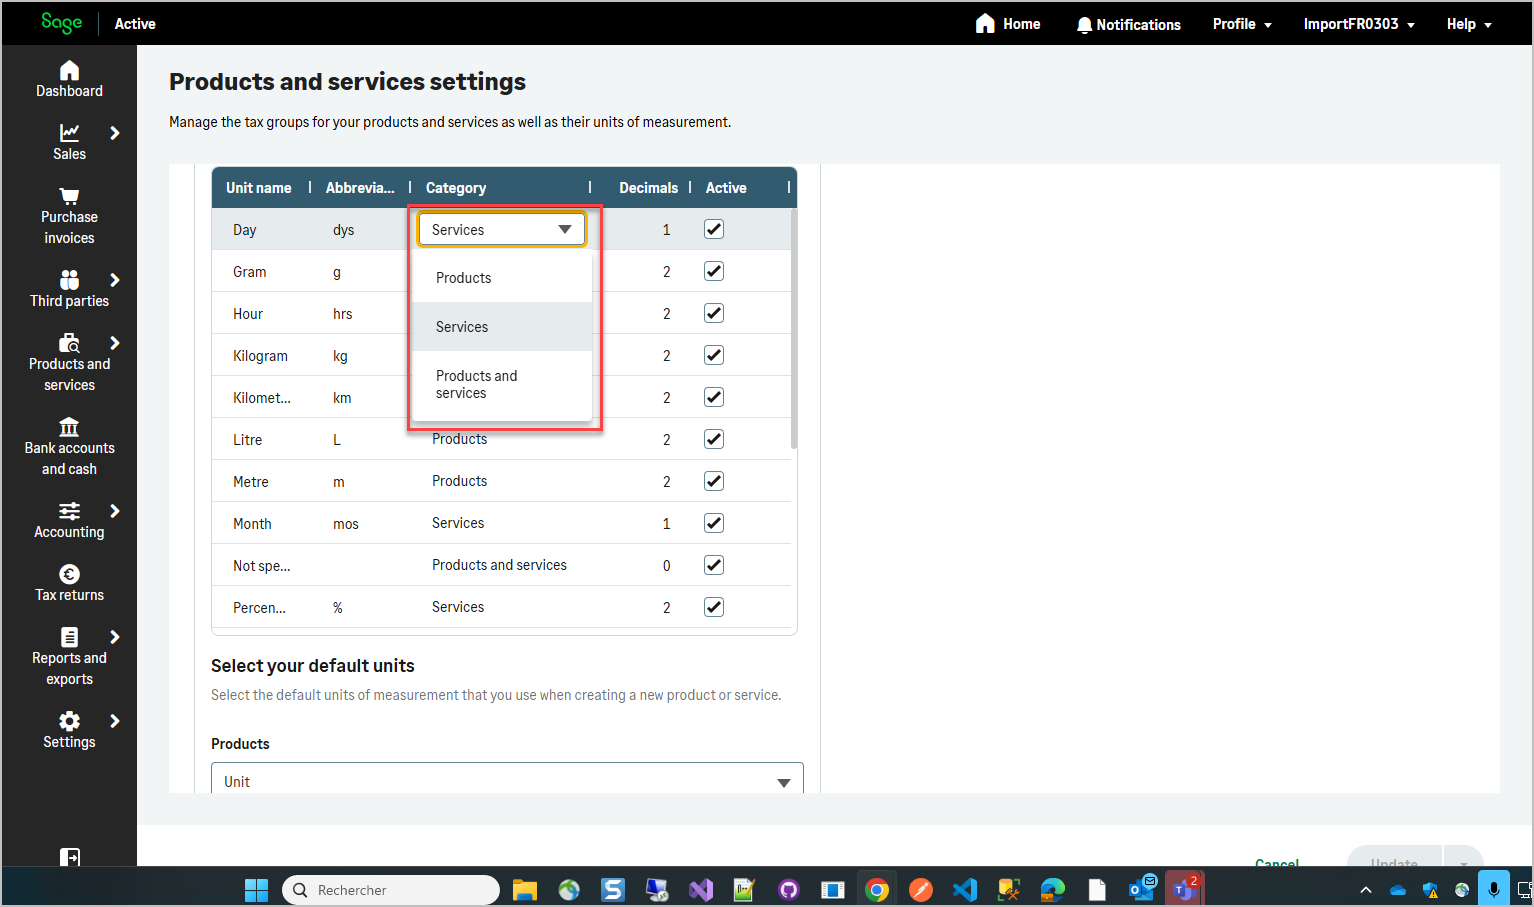Open the ImportFR0303 company dropdown
This screenshot has height=907, width=1534.
[1359, 24]
